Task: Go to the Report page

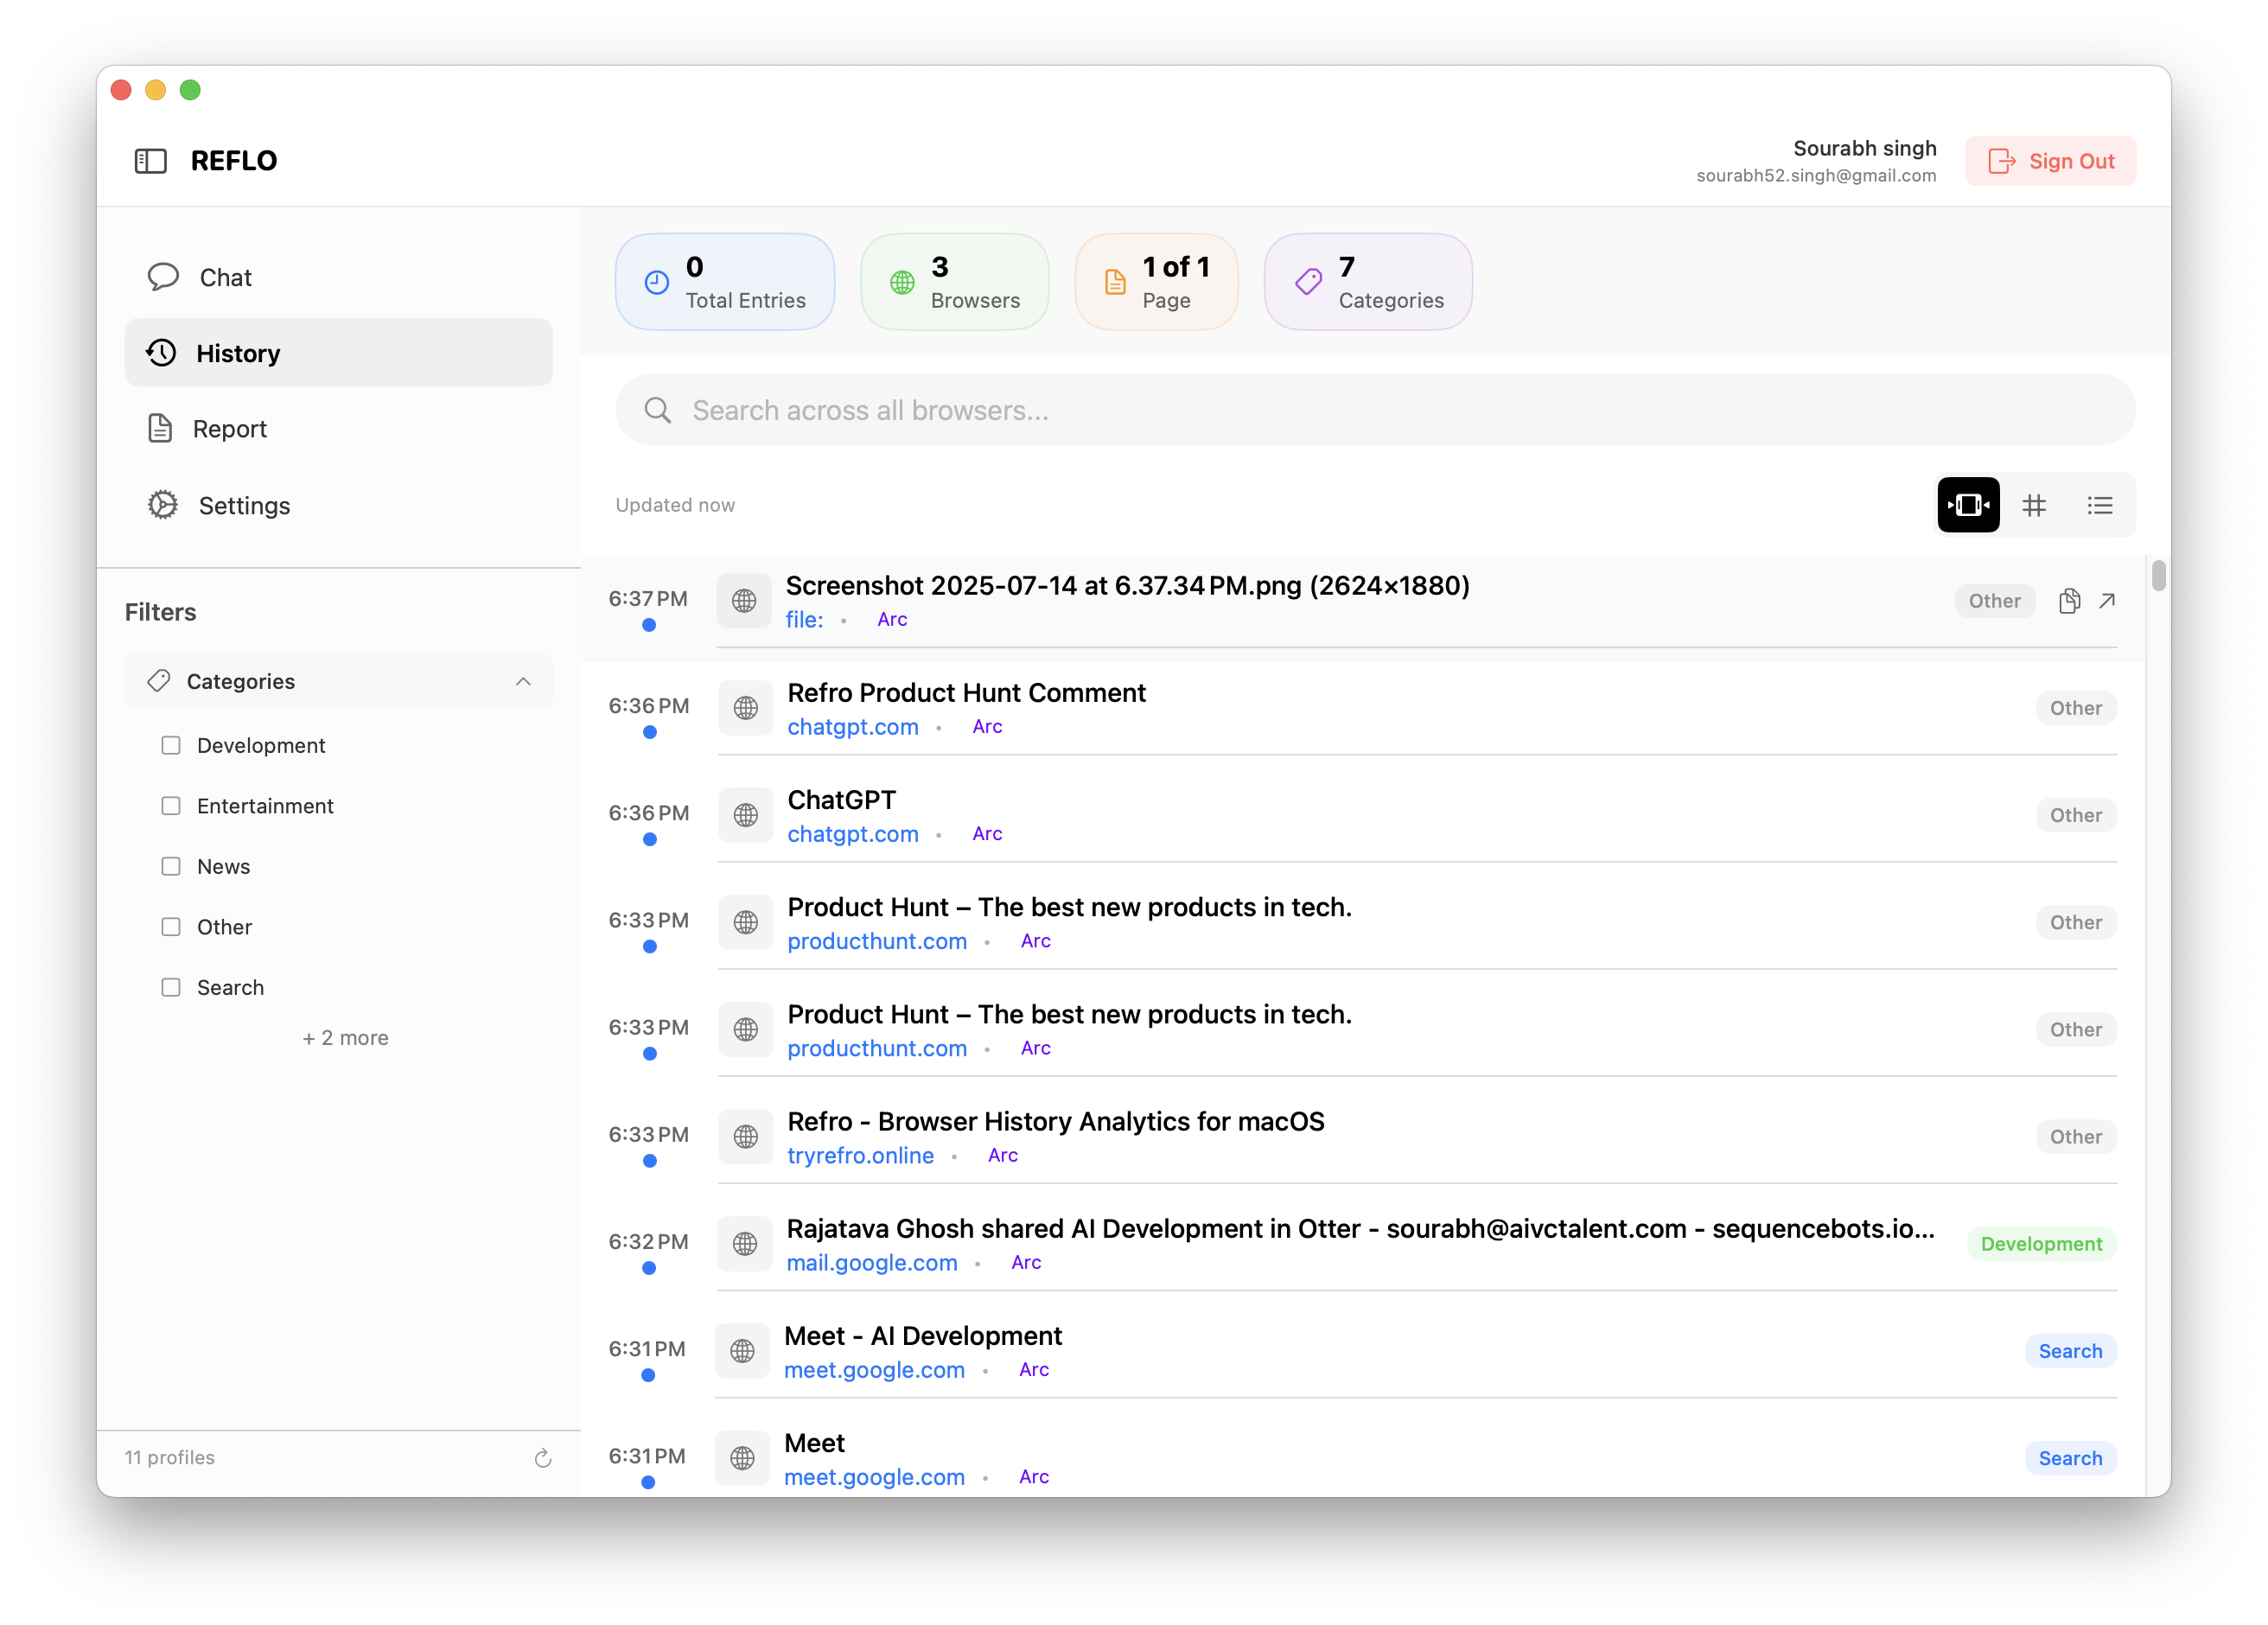Action: point(229,429)
